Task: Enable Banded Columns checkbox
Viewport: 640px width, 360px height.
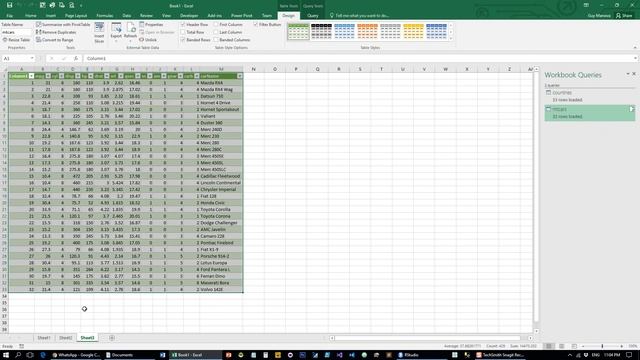Action: 216,40
